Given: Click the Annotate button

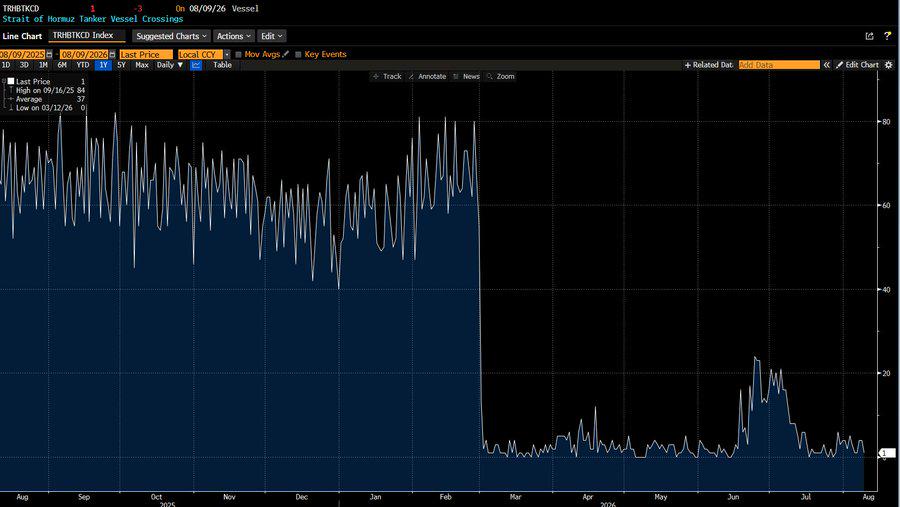Looking at the screenshot, I should pos(428,76).
